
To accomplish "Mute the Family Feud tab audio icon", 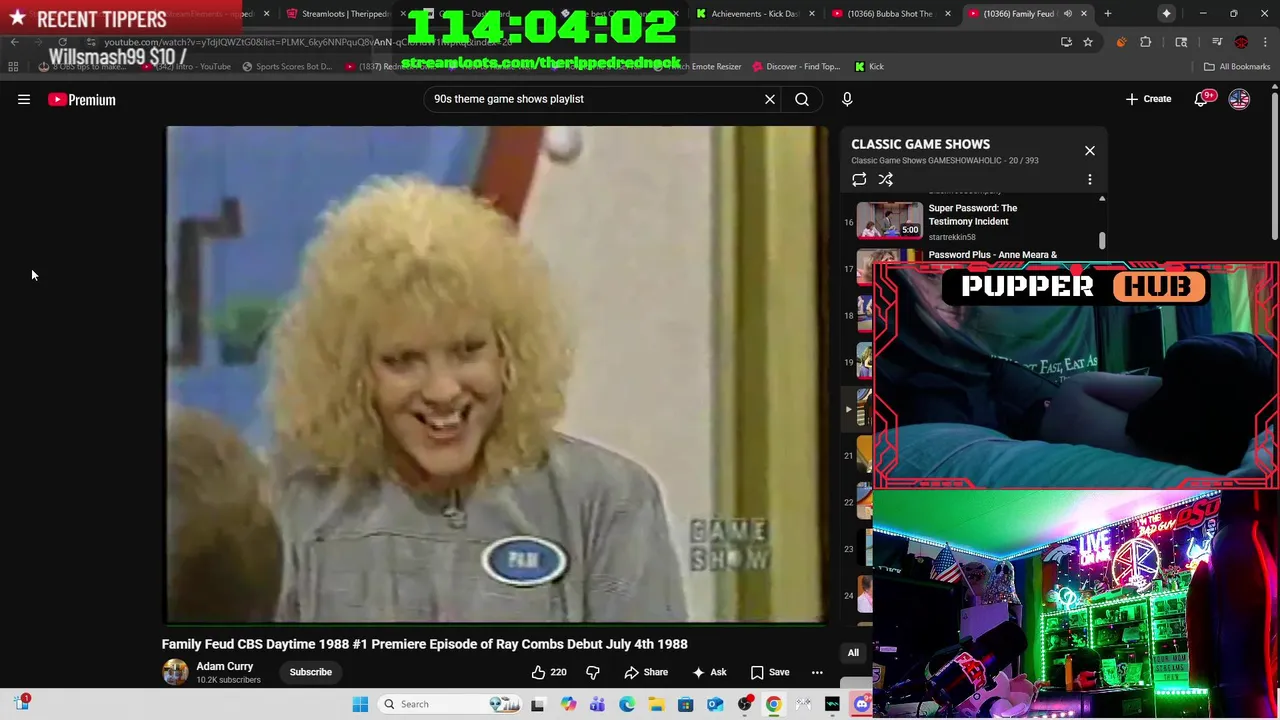I will tap(1068, 14).
